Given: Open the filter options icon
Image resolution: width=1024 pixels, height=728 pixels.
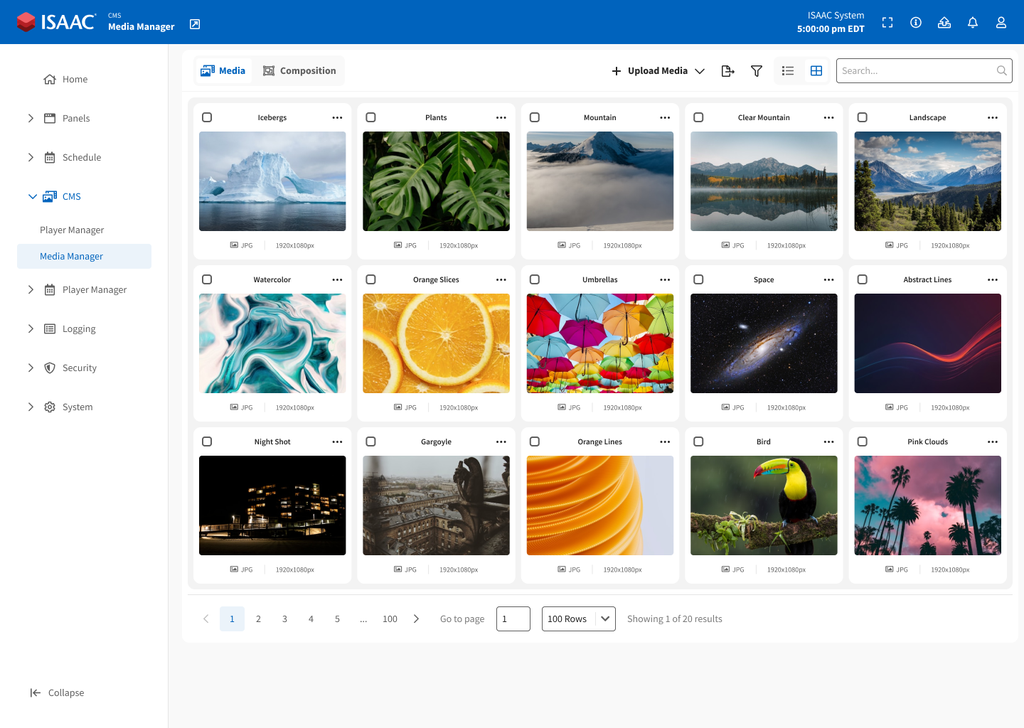Looking at the screenshot, I should click(x=757, y=71).
